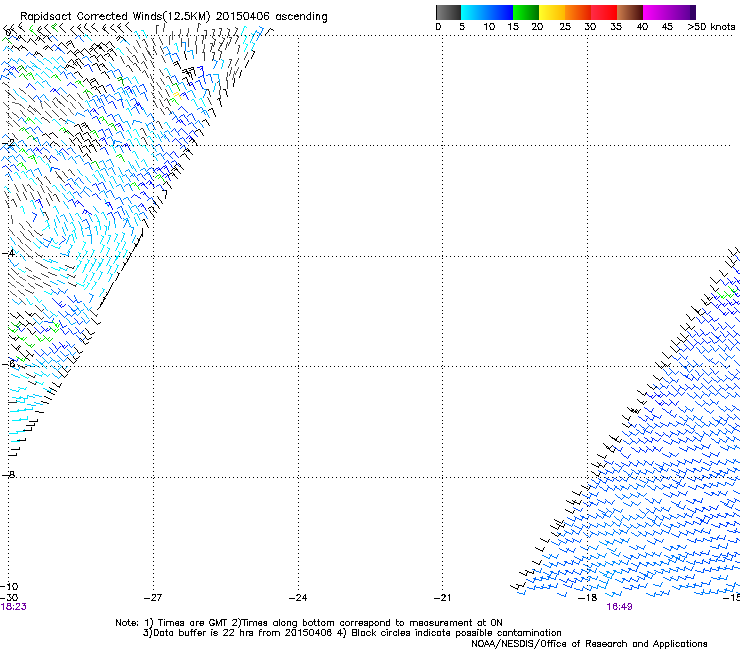Click the '>50 knots' legend label
The width and height of the screenshot is (740, 650).
pos(711,27)
